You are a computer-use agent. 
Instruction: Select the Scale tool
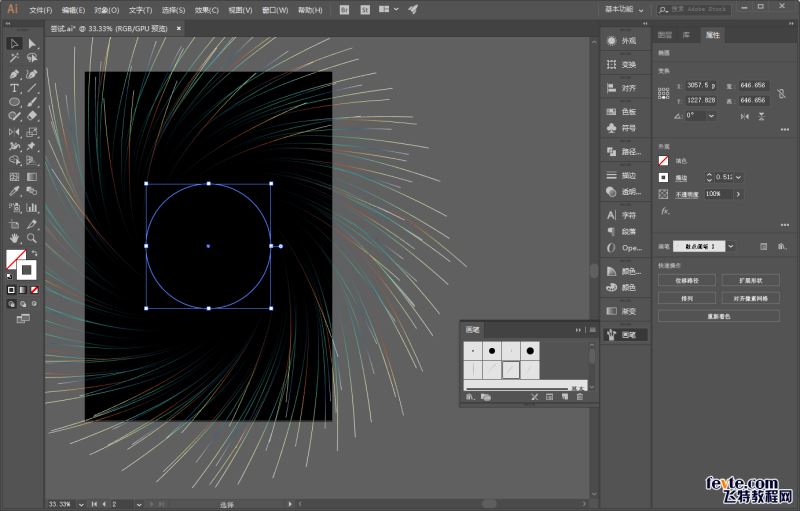pyautogui.click(x=32, y=132)
